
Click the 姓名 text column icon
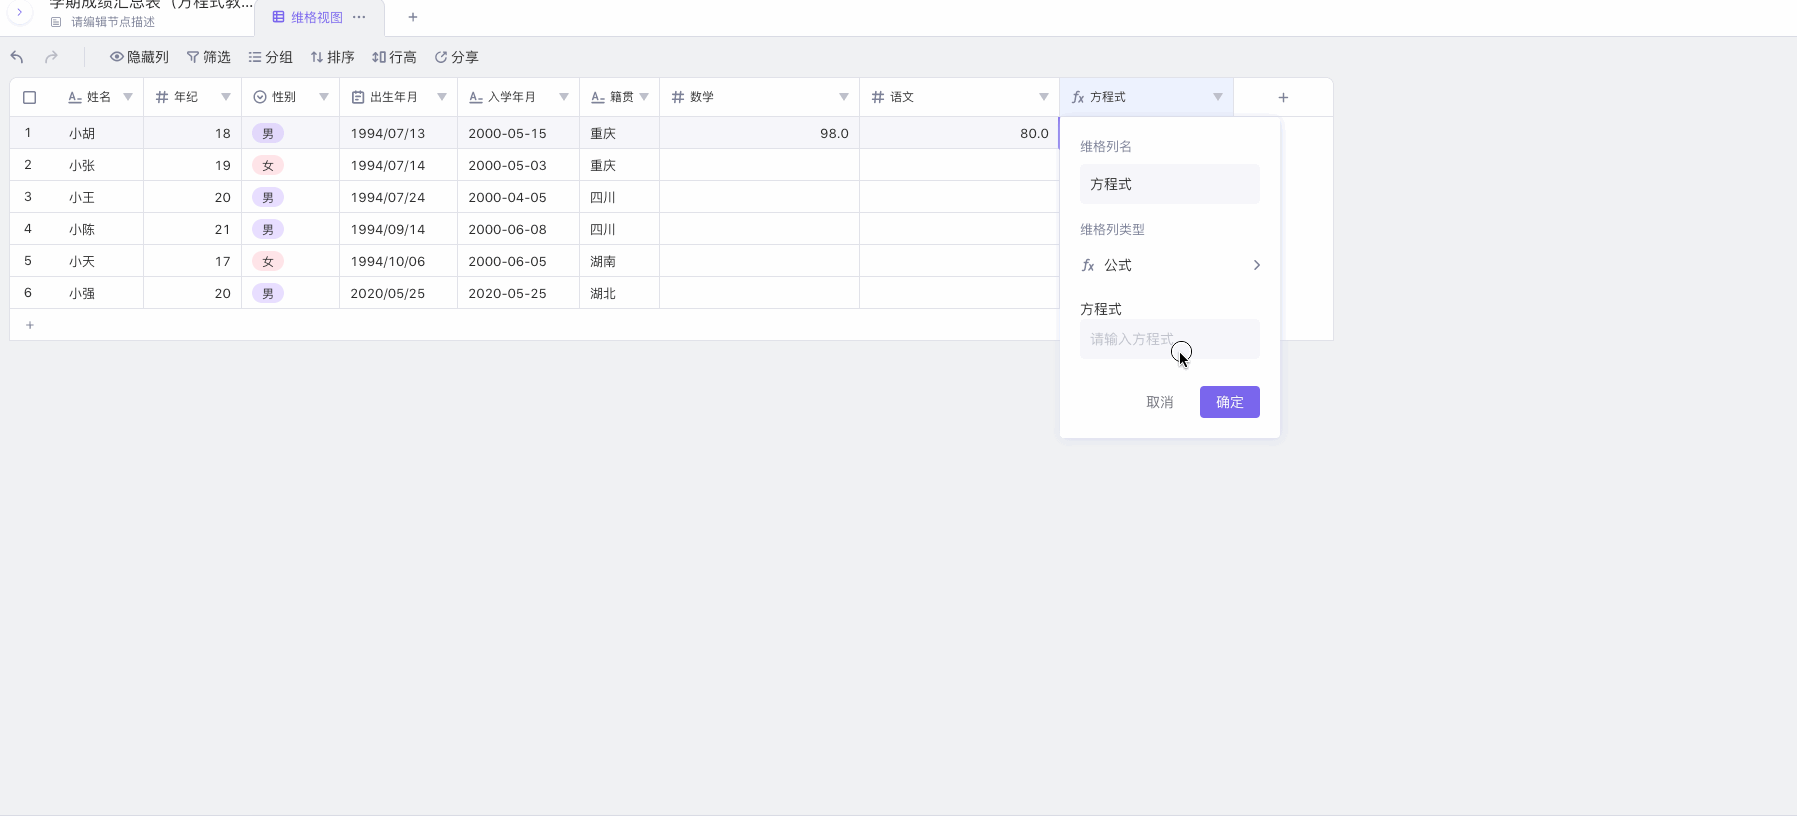click(x=75, y=97)
